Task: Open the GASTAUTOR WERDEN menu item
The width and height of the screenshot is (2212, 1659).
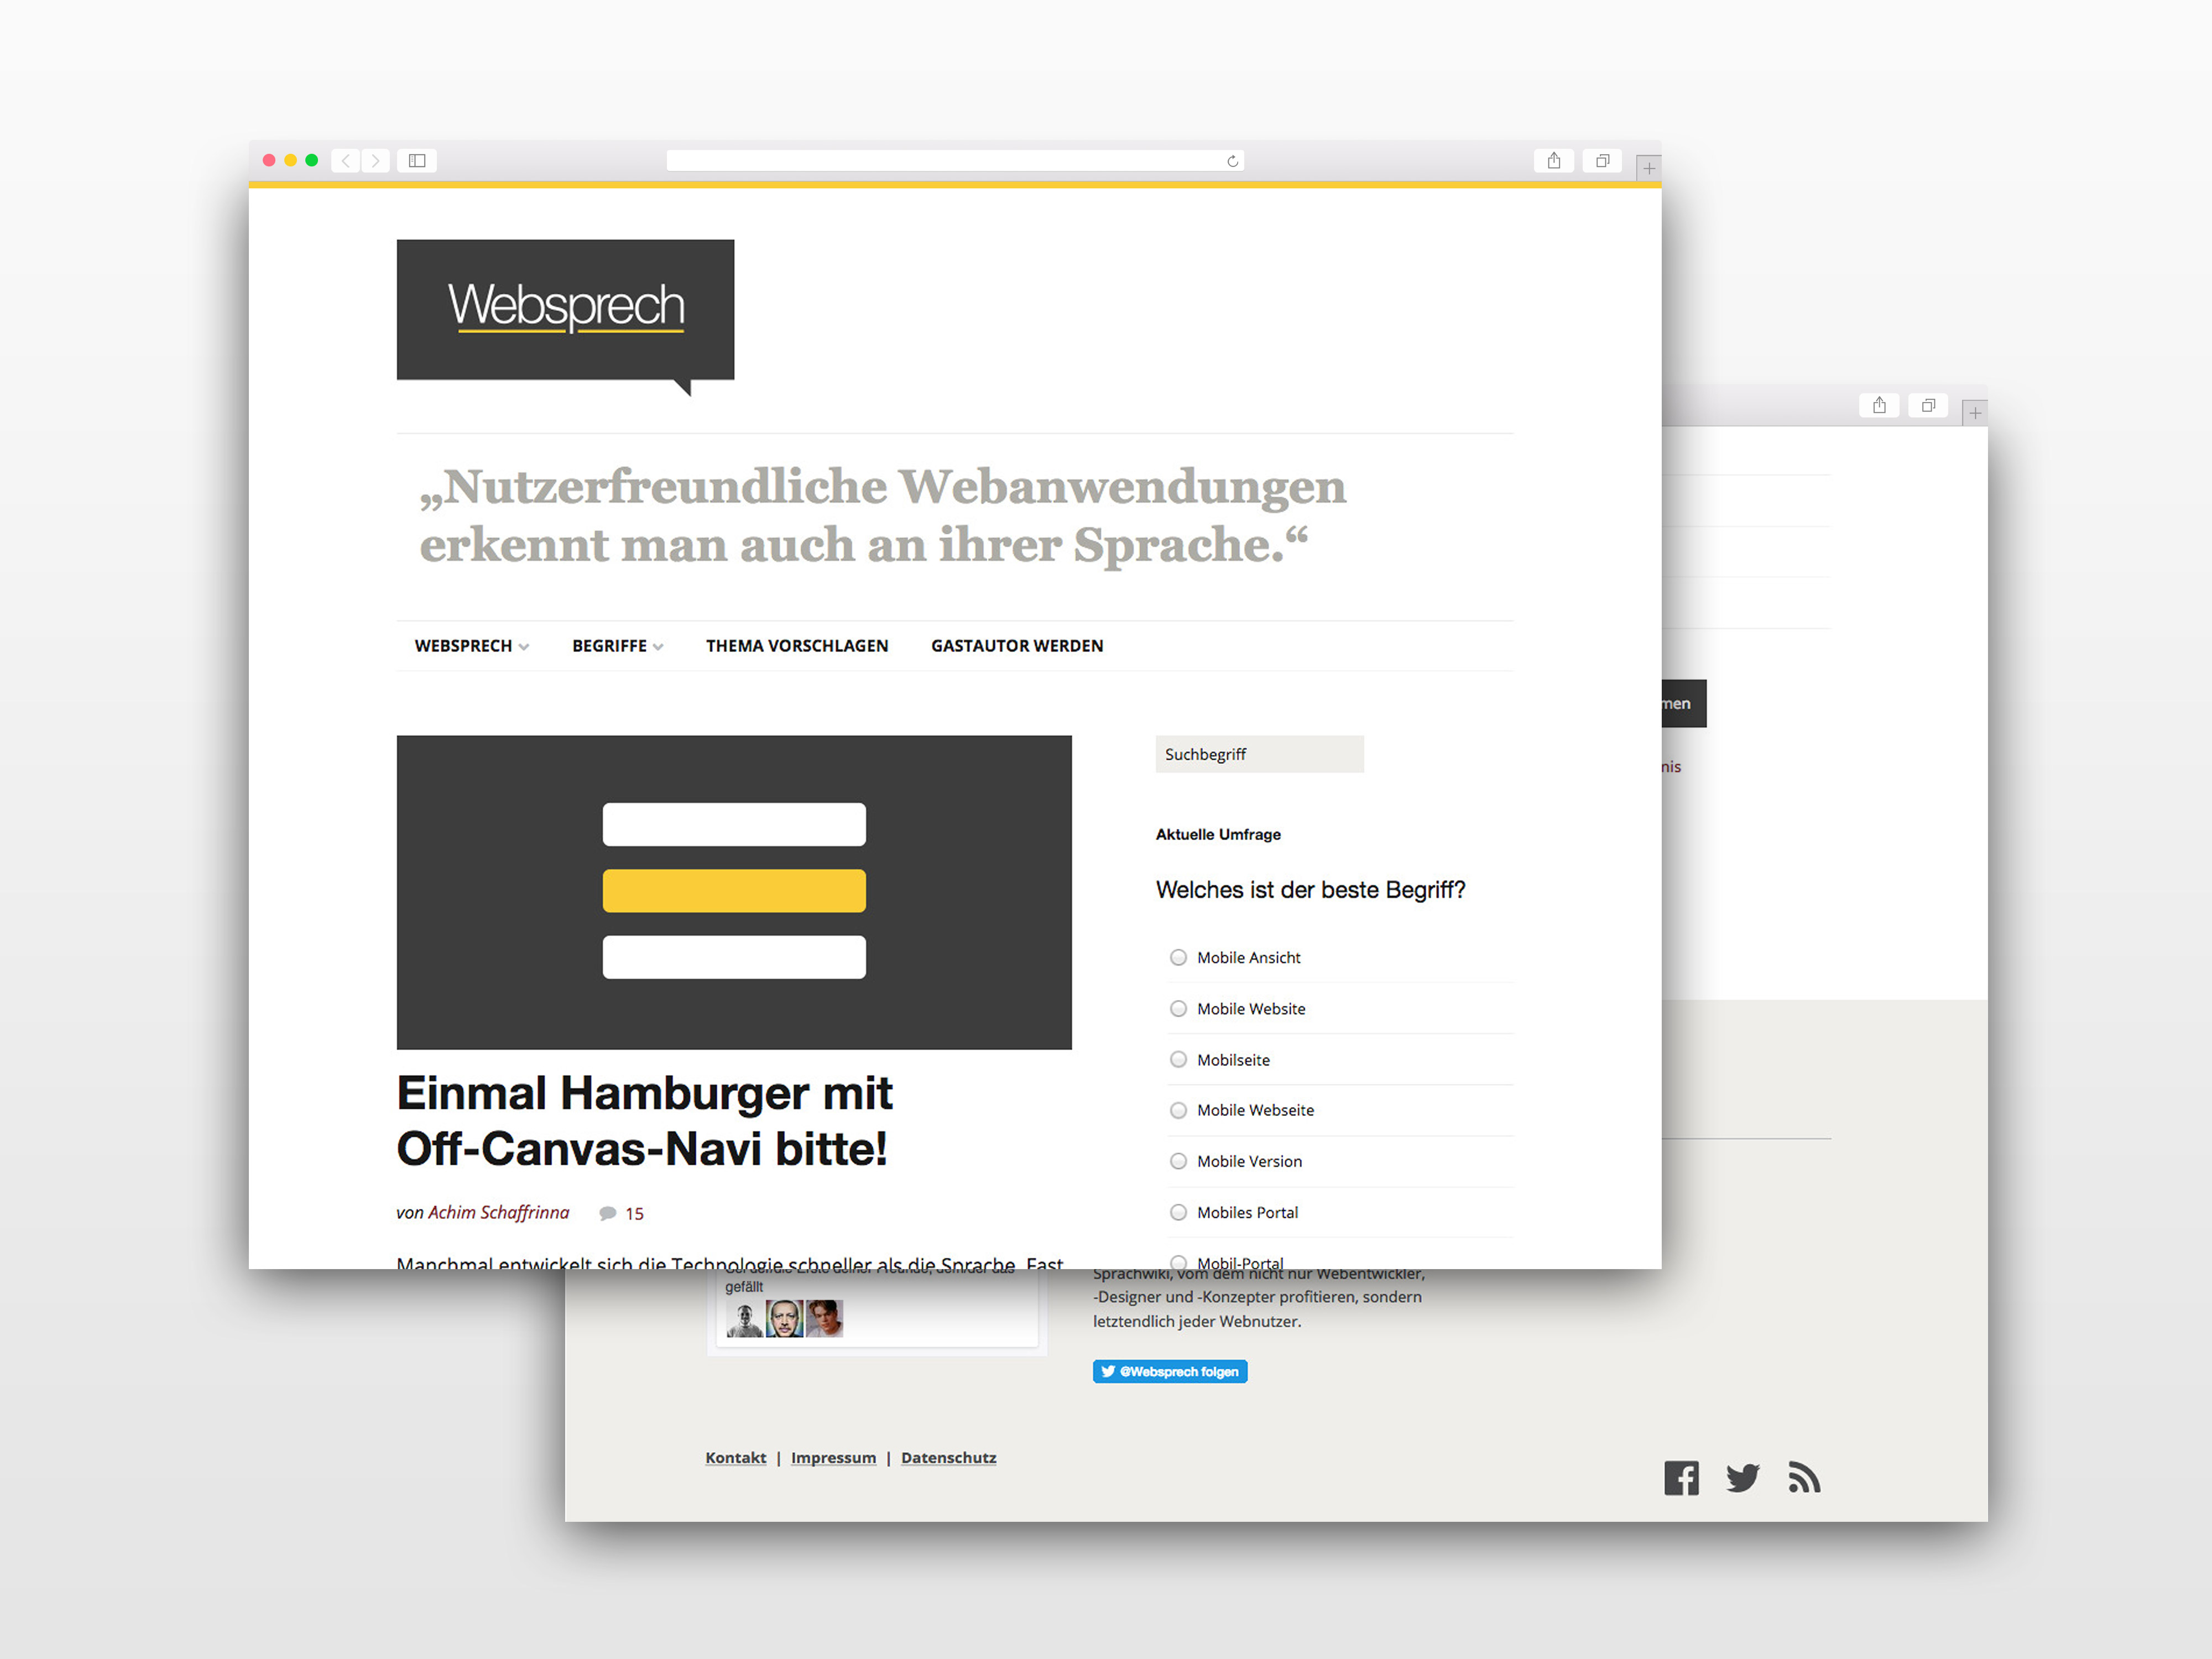Action: (x=1017, y=646)
